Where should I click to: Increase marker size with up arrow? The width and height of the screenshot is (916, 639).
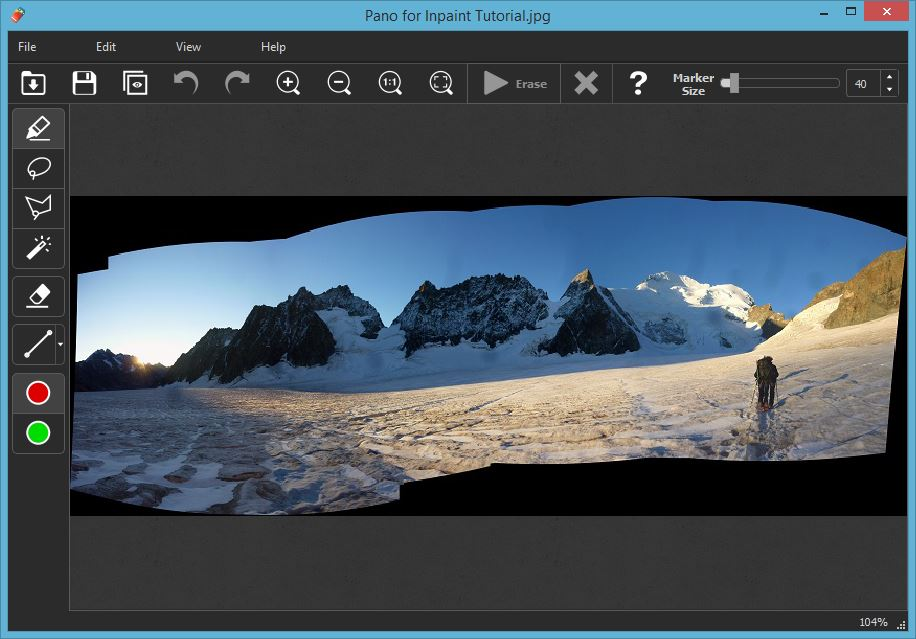coord(889,77)
